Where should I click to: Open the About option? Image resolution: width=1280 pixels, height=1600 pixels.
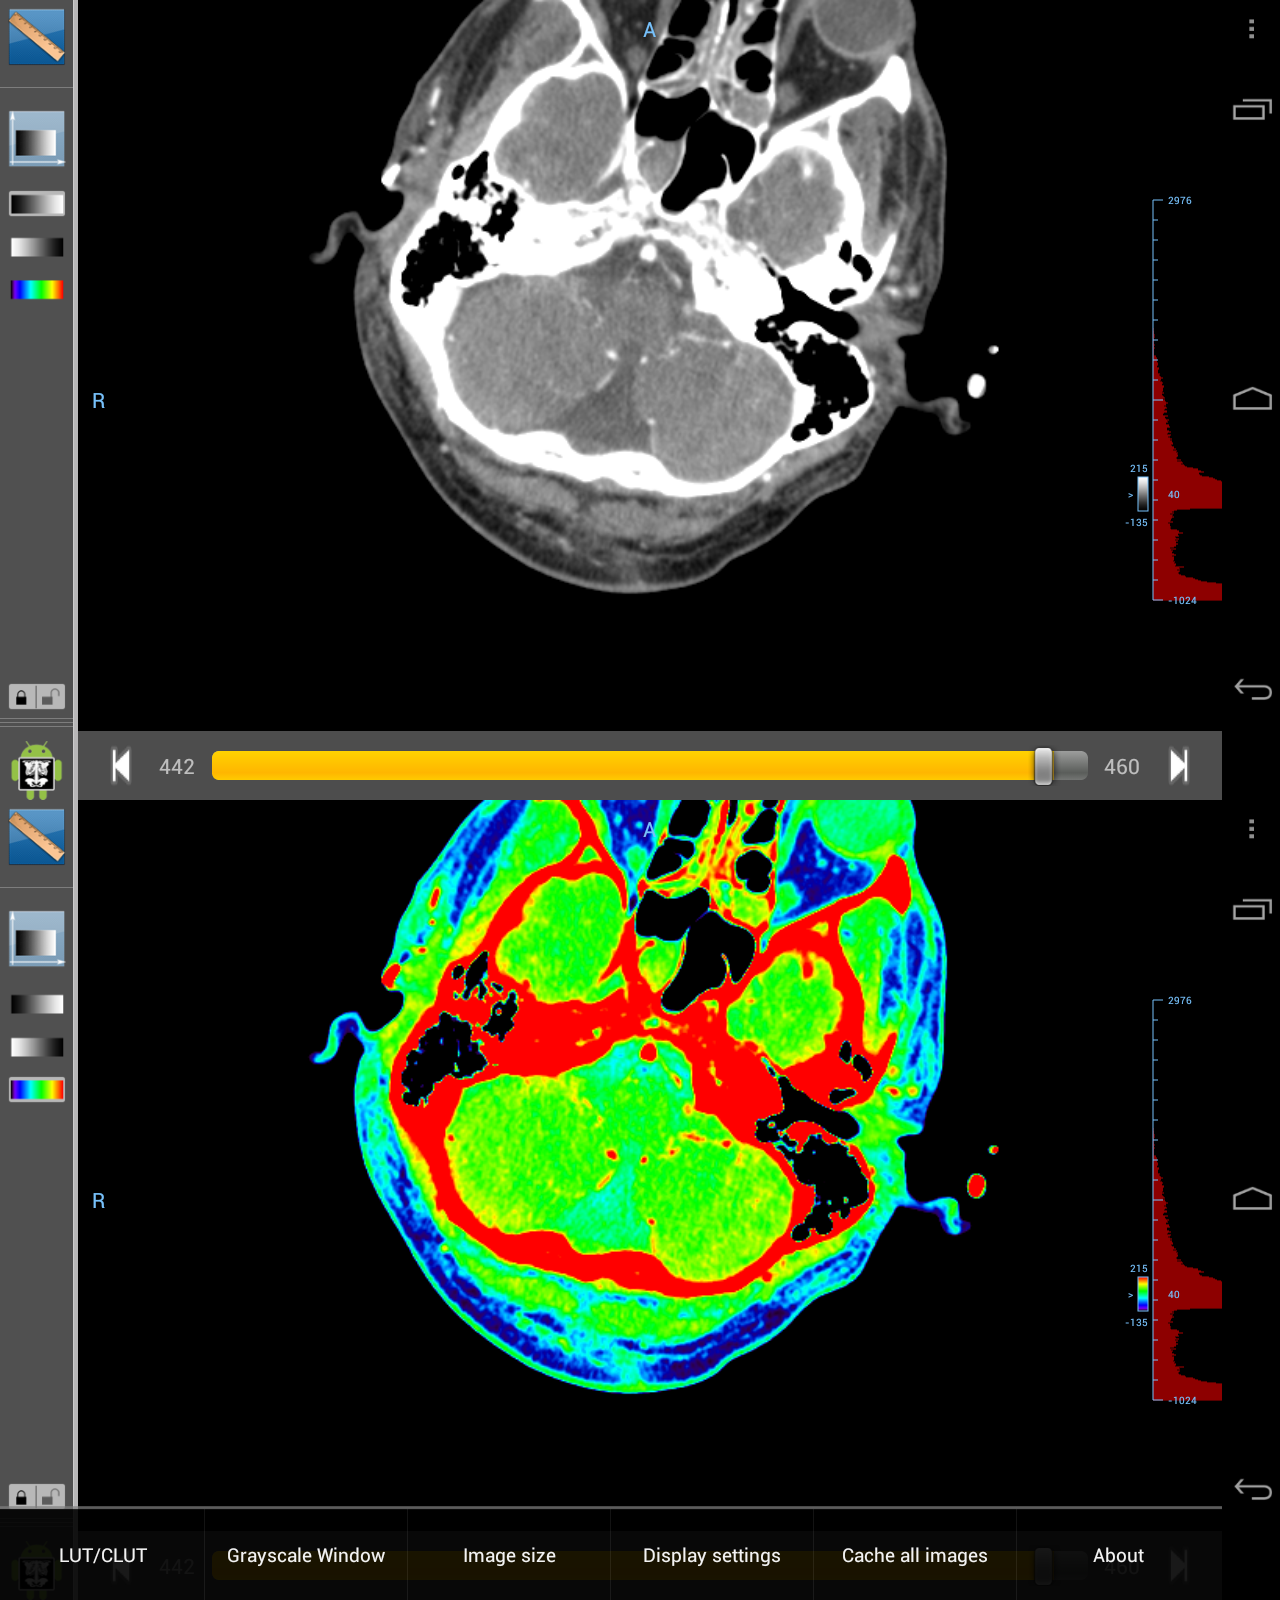pyautogui.click(x=1118, y=1555)
